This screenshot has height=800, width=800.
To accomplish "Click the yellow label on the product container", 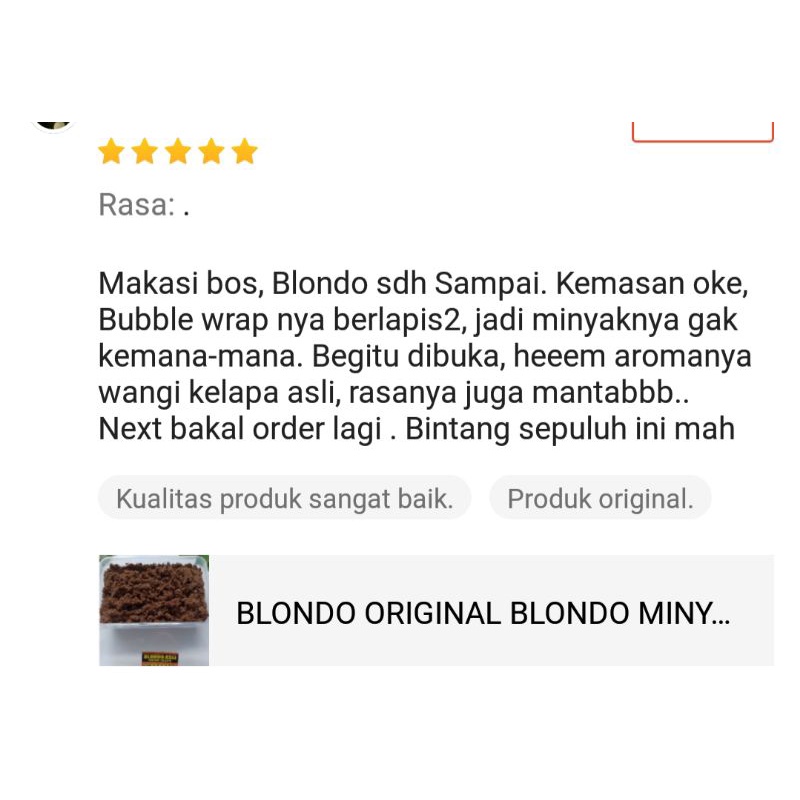I will point(159,658).
